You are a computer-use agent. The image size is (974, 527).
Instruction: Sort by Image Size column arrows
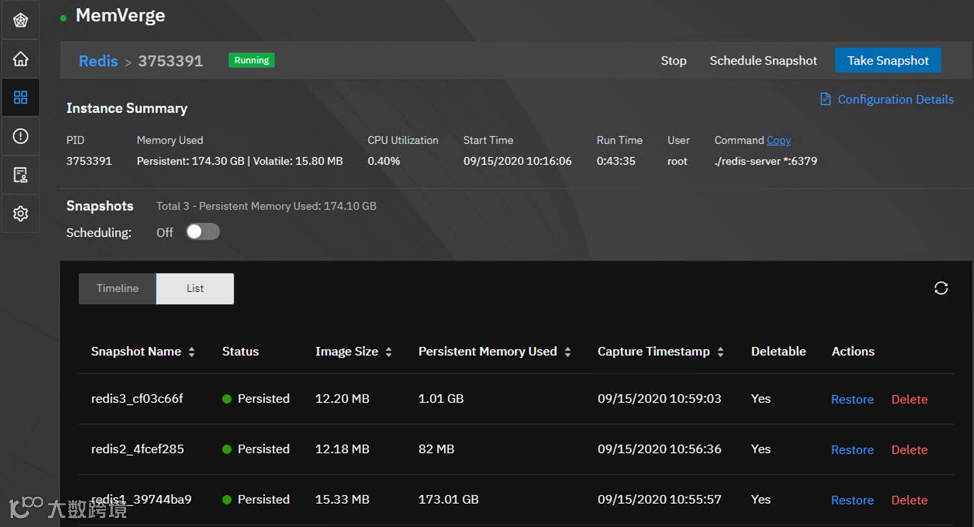388,352
